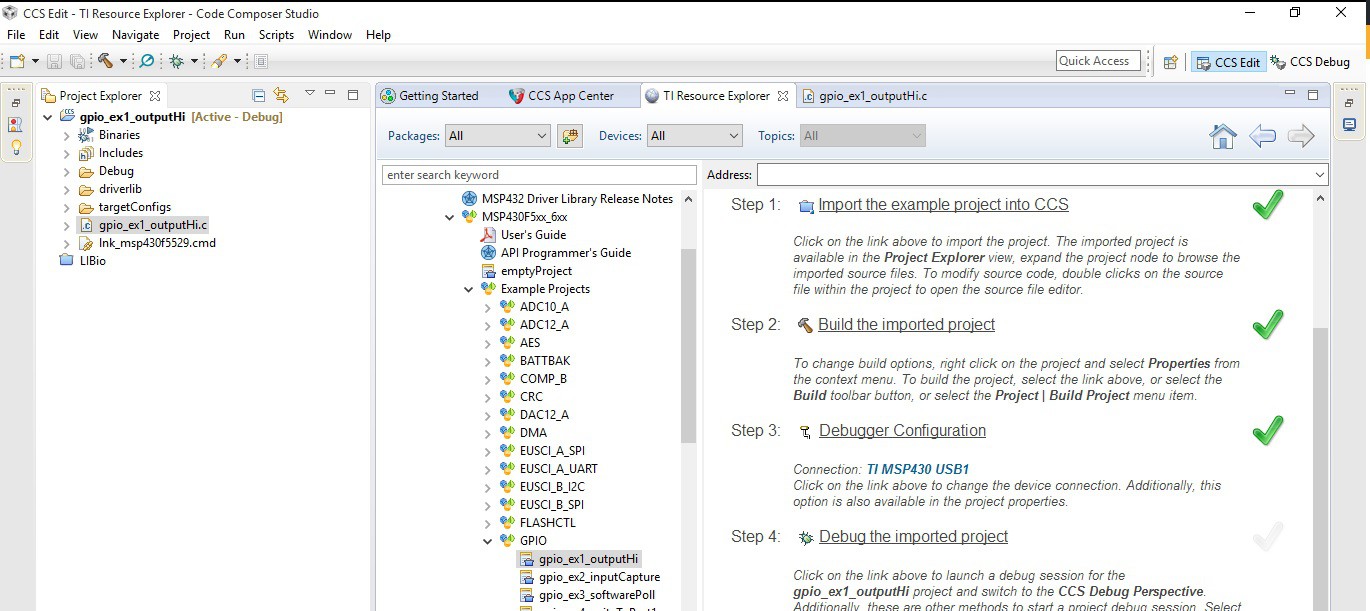Expand the Includes folder
The height and width of the screenshot is (611, 1370).
point(67,153)
